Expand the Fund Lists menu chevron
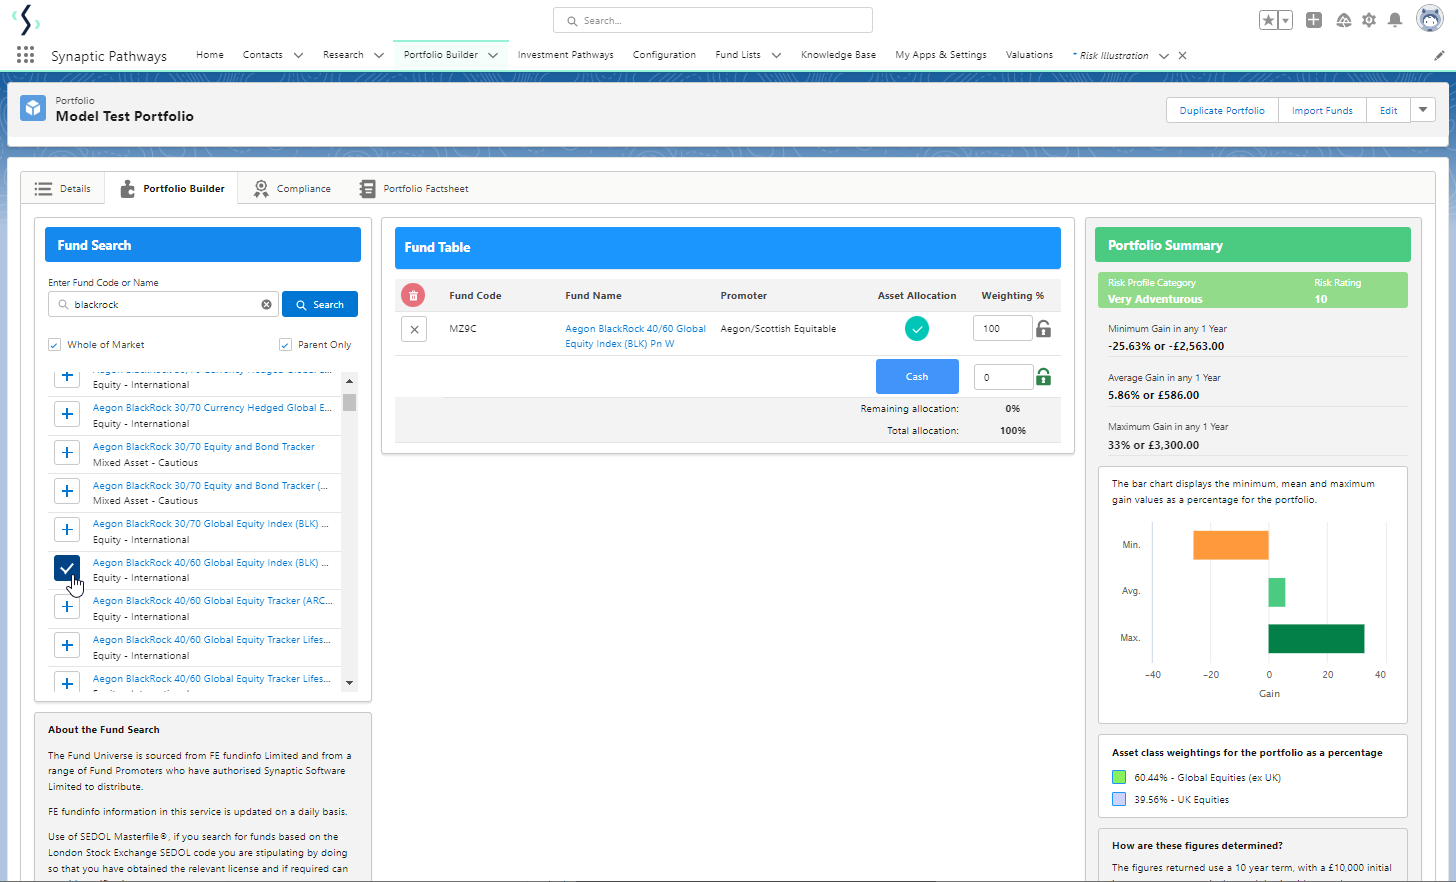Viewport: 1456px width, 882px height. click(776, 56)
